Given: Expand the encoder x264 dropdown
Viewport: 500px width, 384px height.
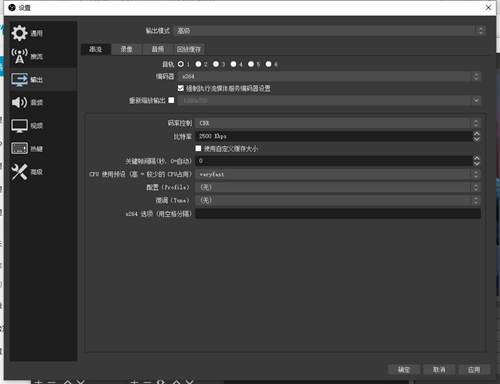Looking at the screenshot, I should (x=330, y=76).
